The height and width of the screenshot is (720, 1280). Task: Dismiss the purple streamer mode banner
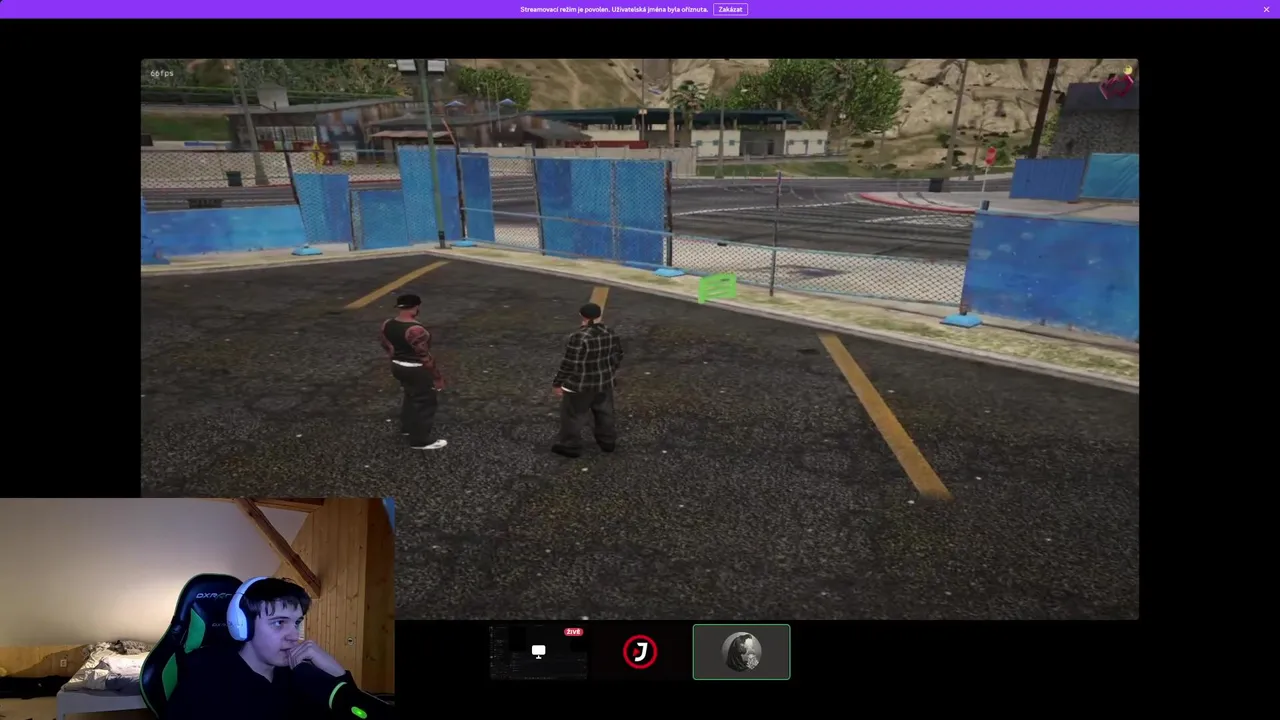(1266, 9)
